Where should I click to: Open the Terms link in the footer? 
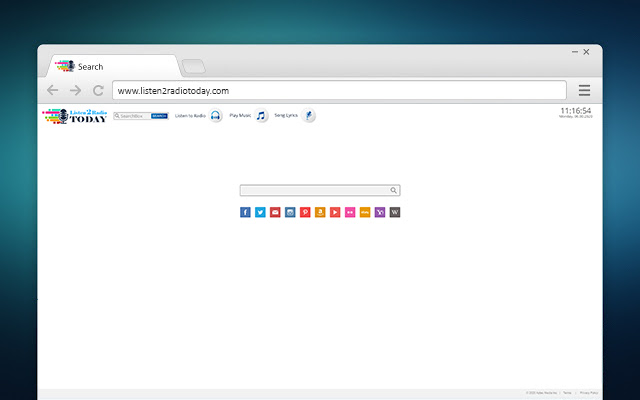tap(567, 393)
